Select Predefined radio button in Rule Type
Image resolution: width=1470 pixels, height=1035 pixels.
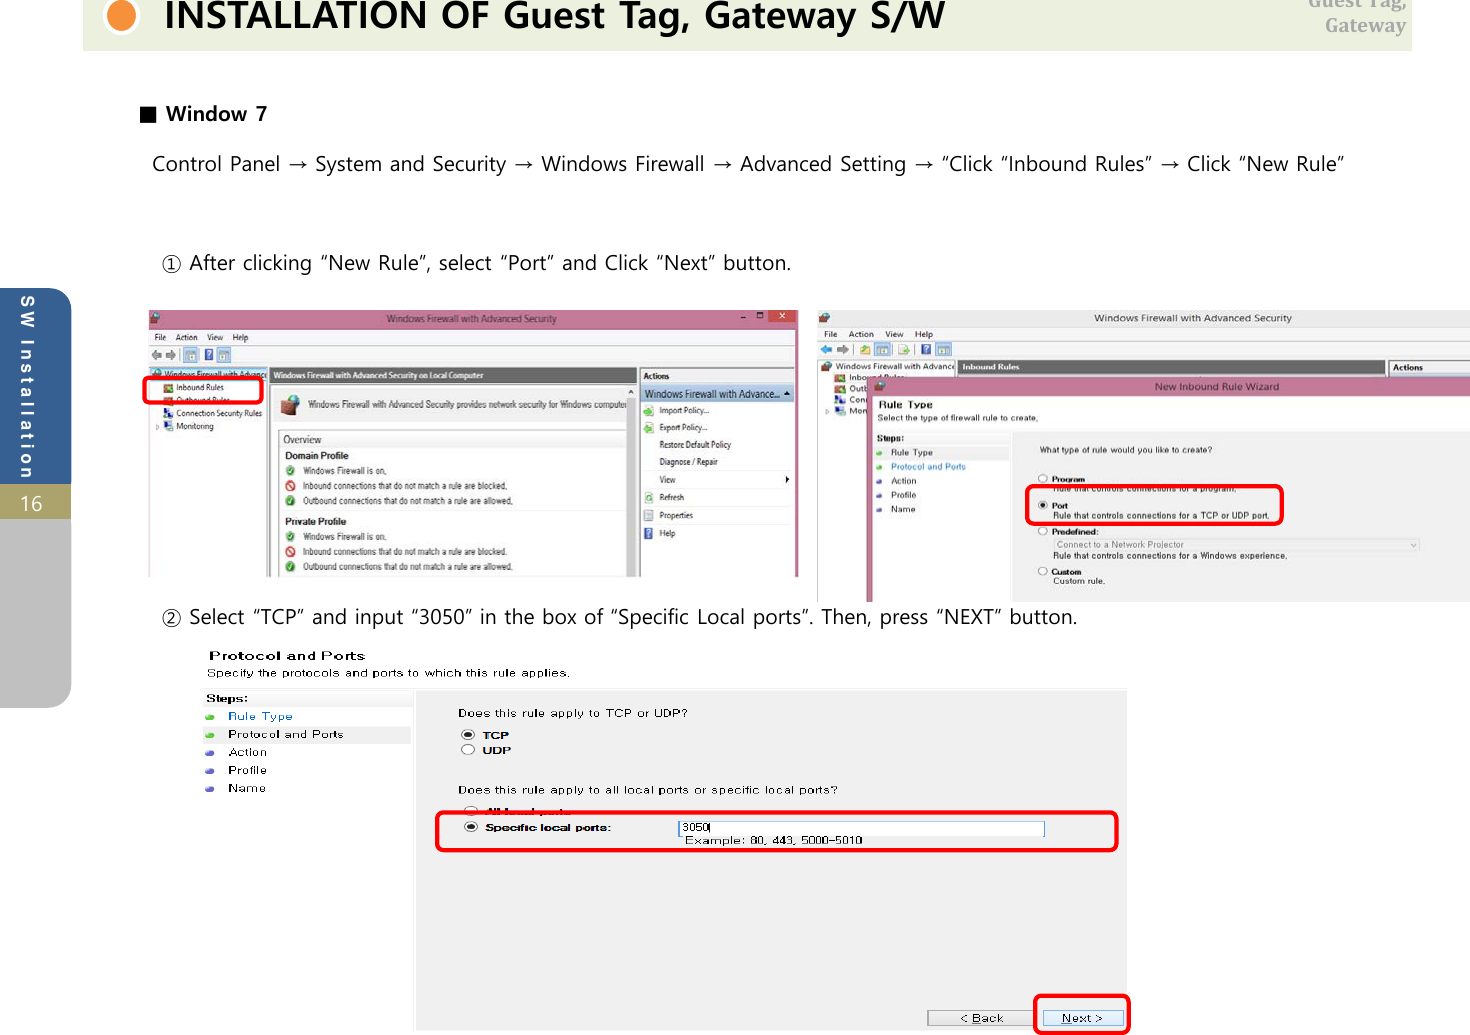[1043, 531]
